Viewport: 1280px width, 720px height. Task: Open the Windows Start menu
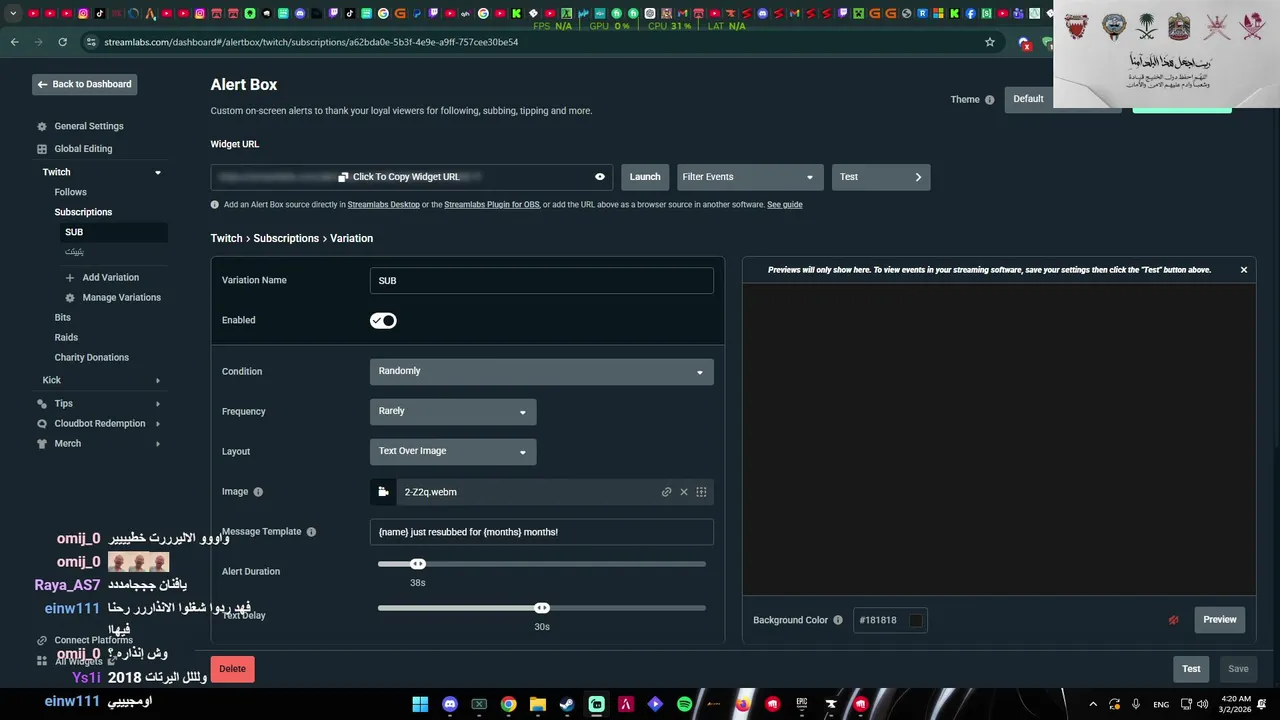pos(420,704)
